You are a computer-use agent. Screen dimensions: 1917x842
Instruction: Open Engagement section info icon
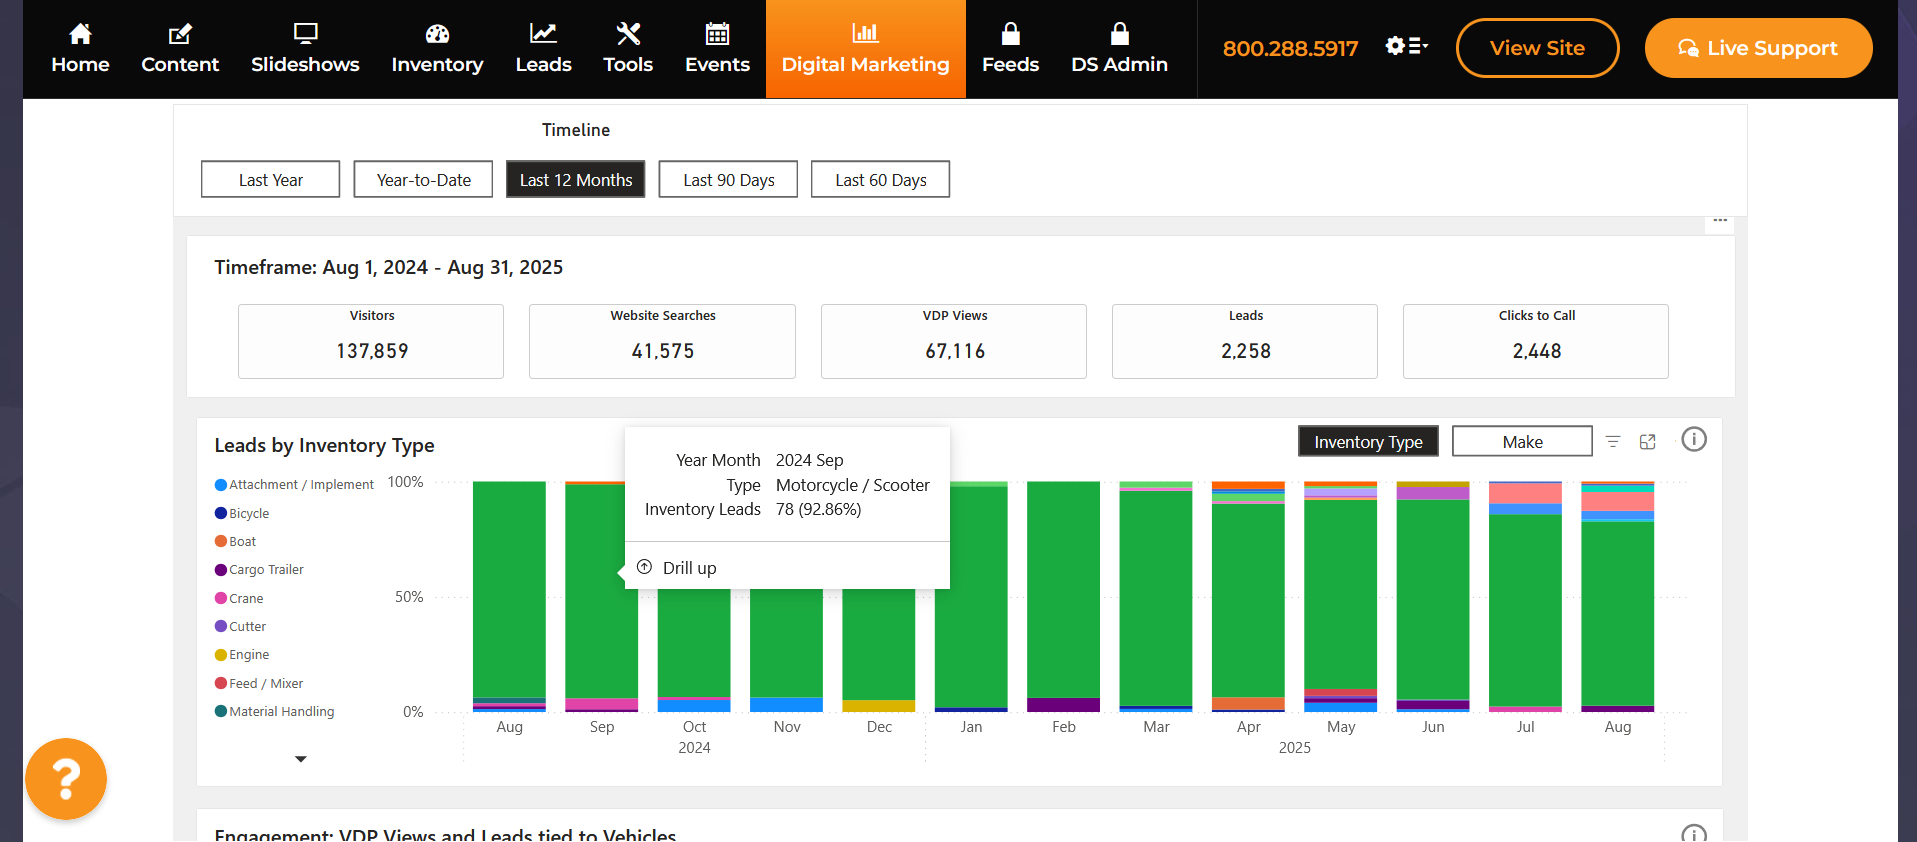click(1694, 834)
